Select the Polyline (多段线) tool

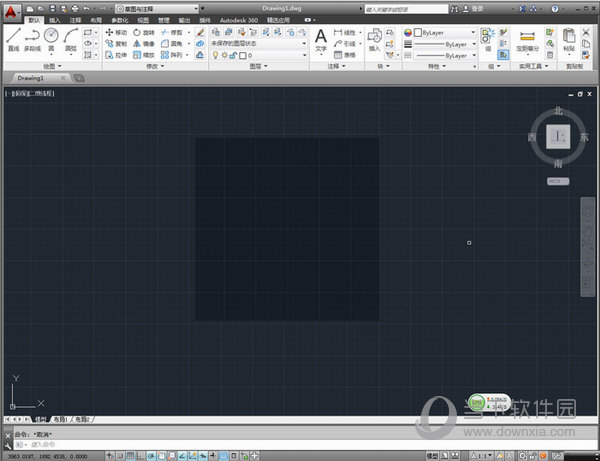click(32, 39)
